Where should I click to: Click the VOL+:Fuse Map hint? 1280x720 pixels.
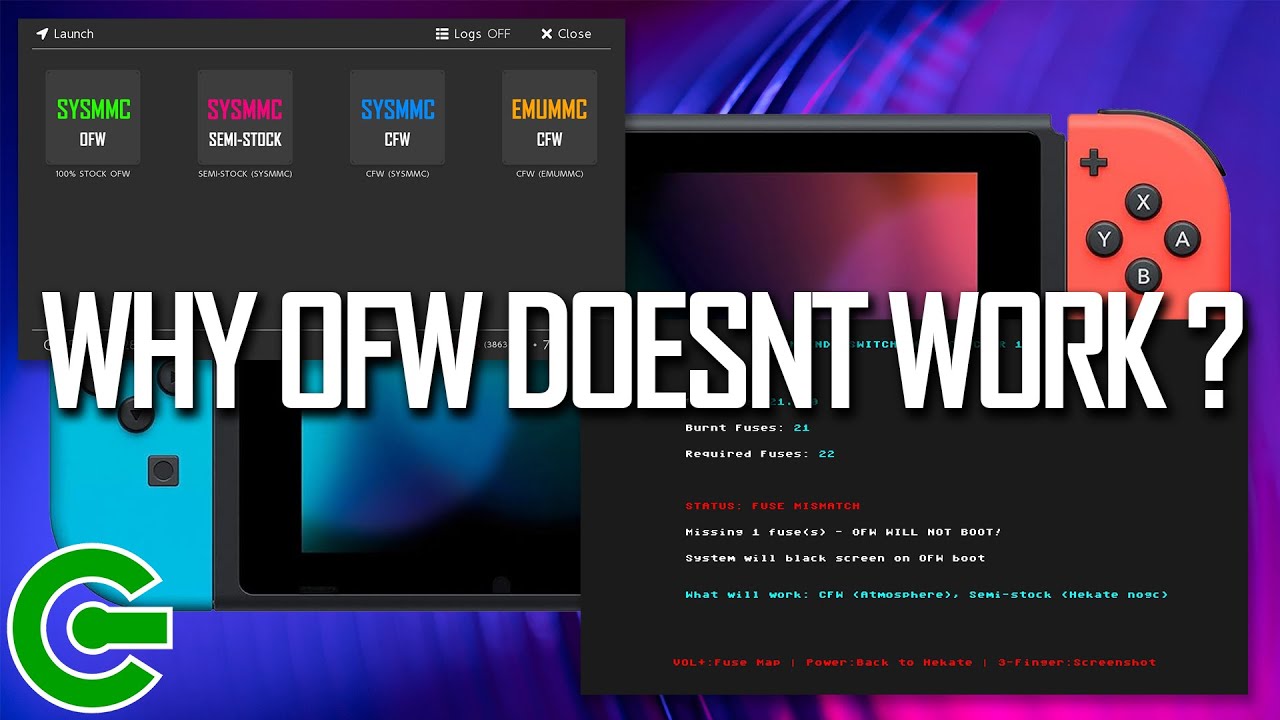tap(710, 662)
